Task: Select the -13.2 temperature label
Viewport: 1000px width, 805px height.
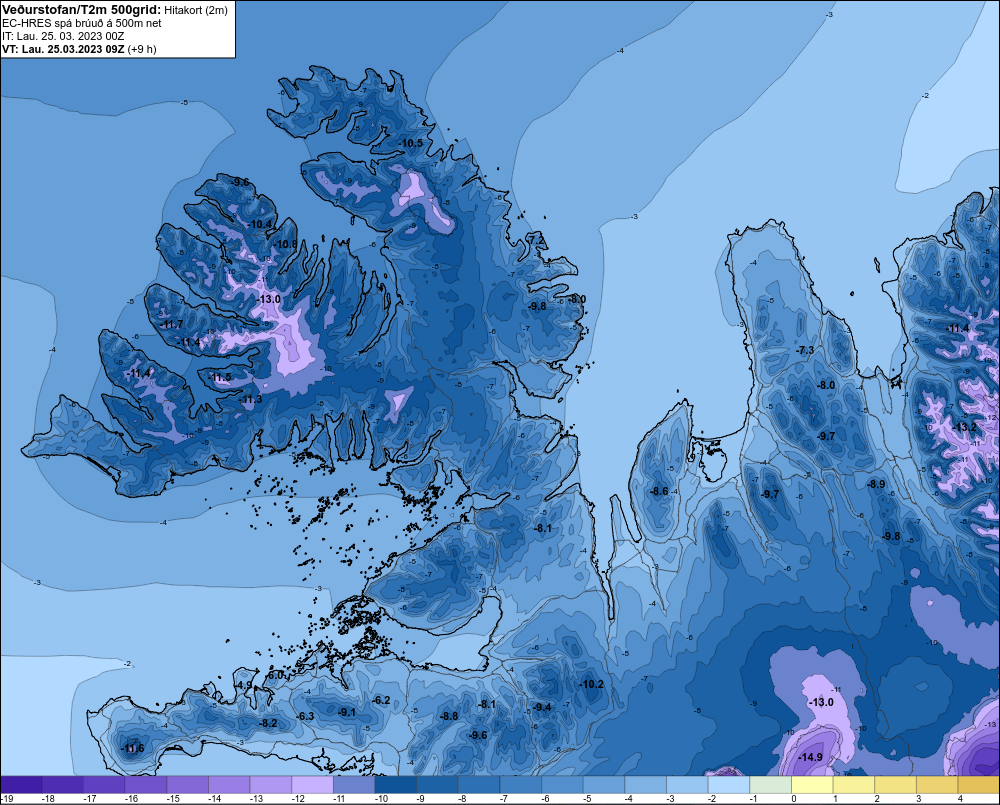Action: (x=964, y=427)
